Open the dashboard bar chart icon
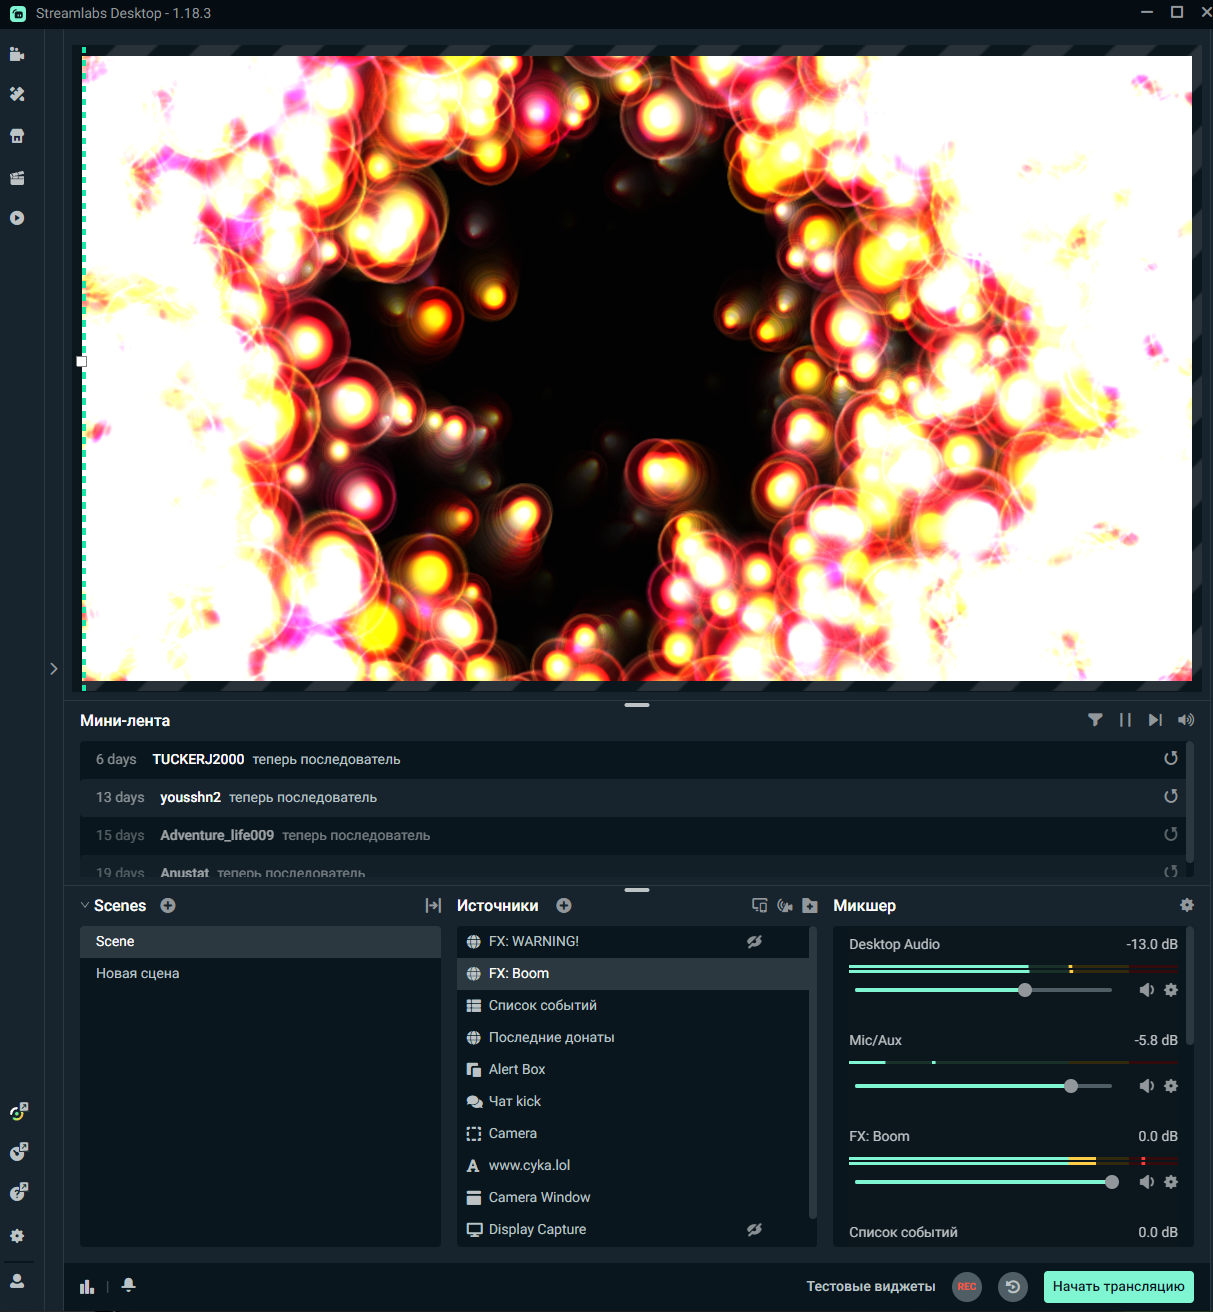Viewport: 1213px width, 1312px height. coord(87,1286)
